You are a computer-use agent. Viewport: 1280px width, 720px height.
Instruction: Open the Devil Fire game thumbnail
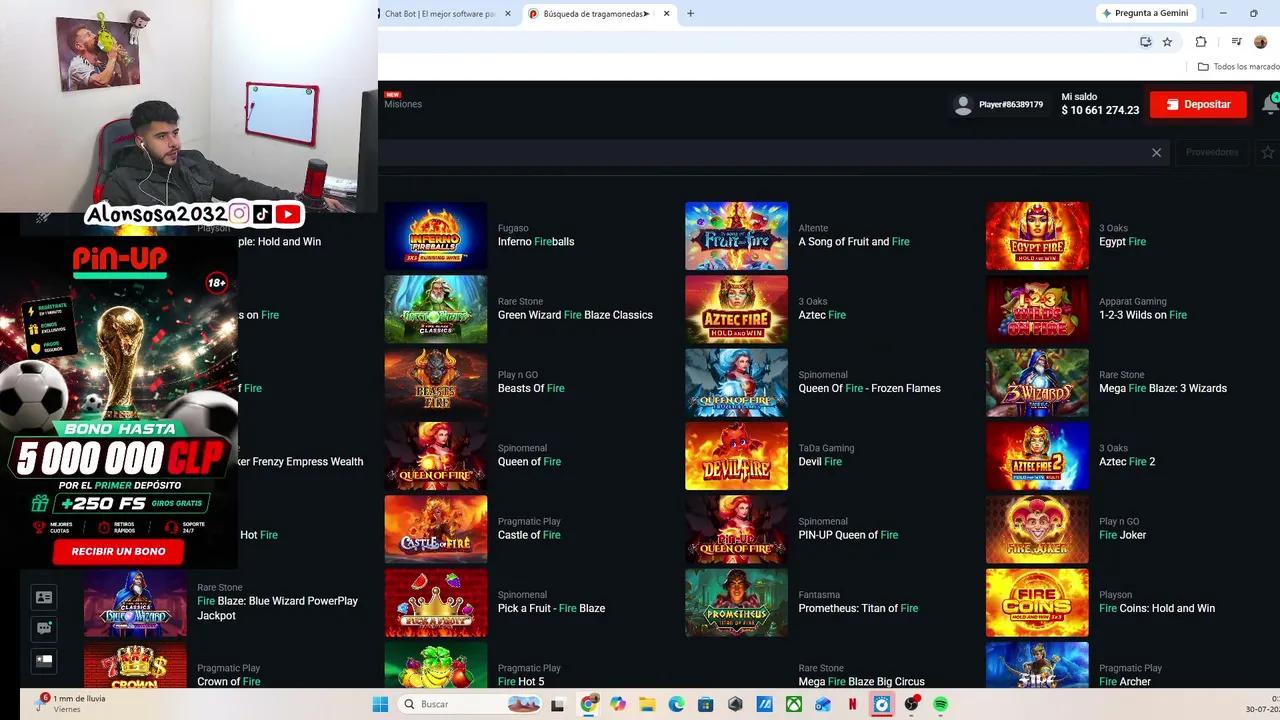pos(736,456)
